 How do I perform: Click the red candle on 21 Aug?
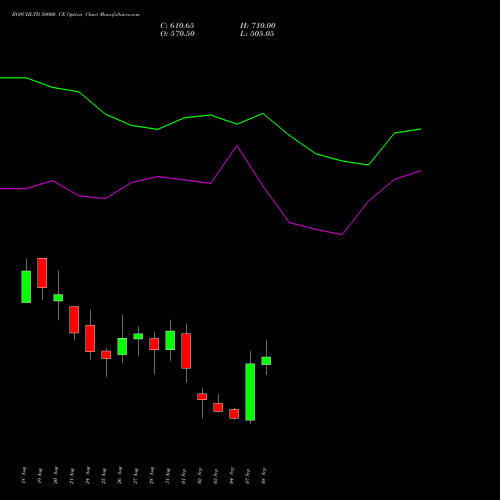pyautogui.click(x=74, y=319)
